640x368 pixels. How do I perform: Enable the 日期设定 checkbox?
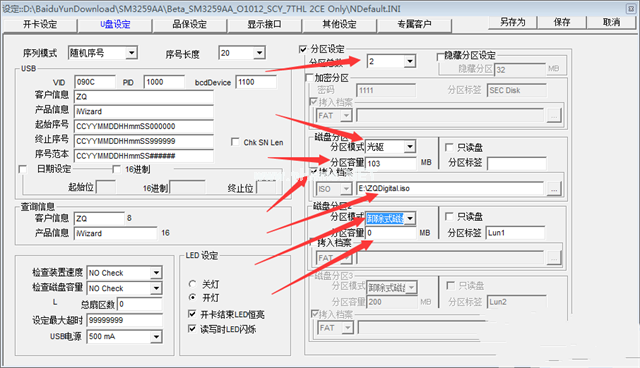pyautogui.click(x=23, y=169)
